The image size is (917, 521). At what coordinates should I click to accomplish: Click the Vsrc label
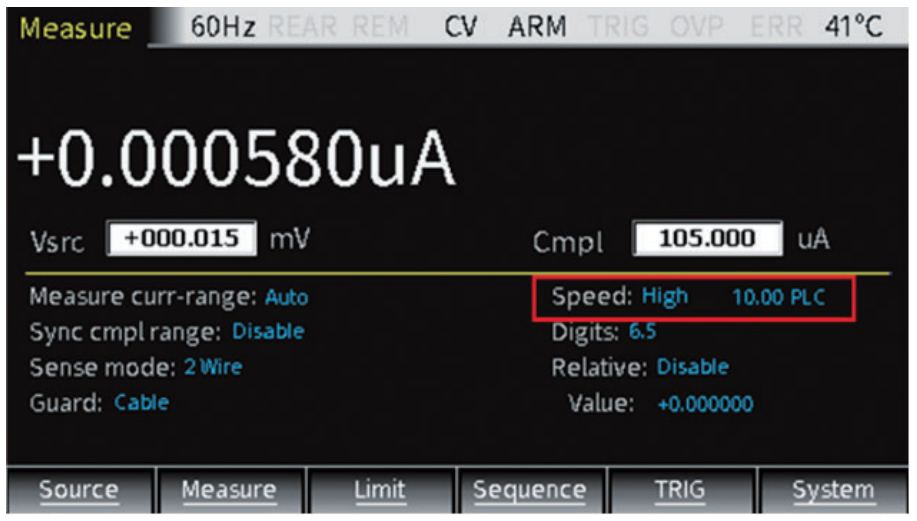point(57,242)
